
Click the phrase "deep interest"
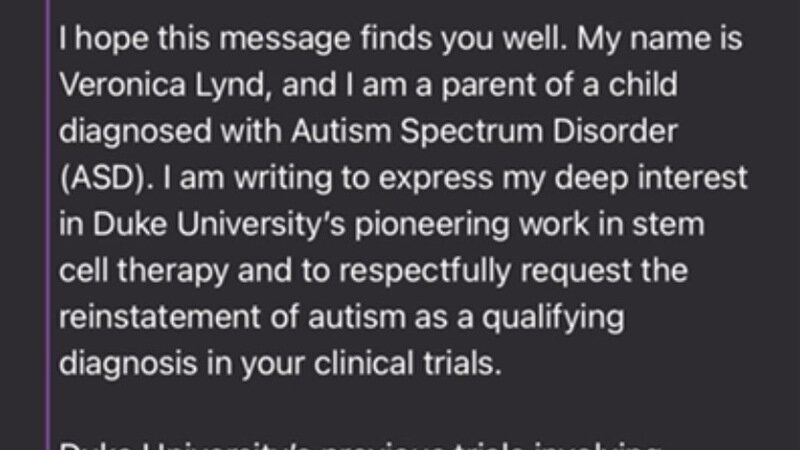651,178
